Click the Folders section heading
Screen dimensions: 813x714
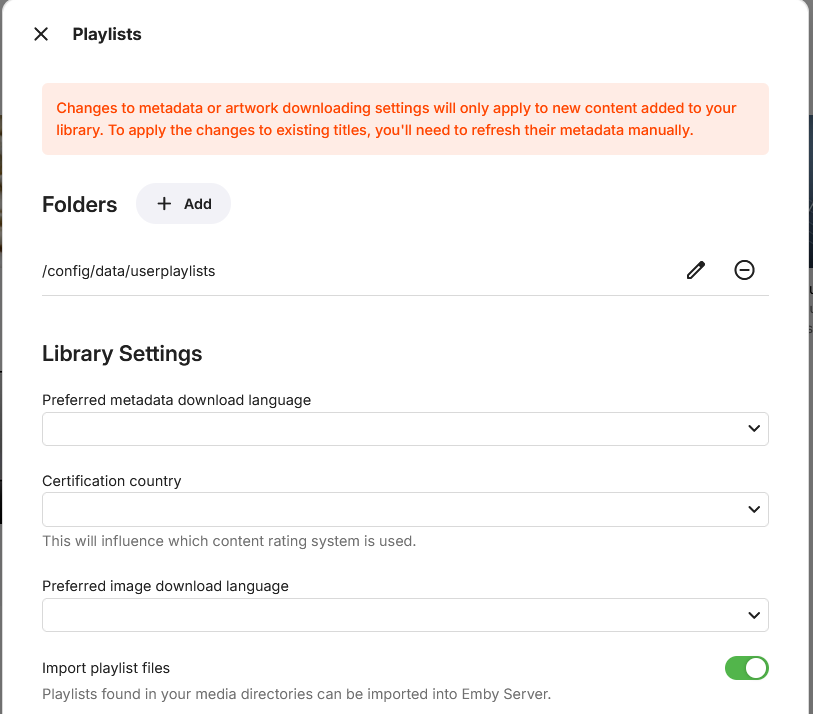point(80,205)
